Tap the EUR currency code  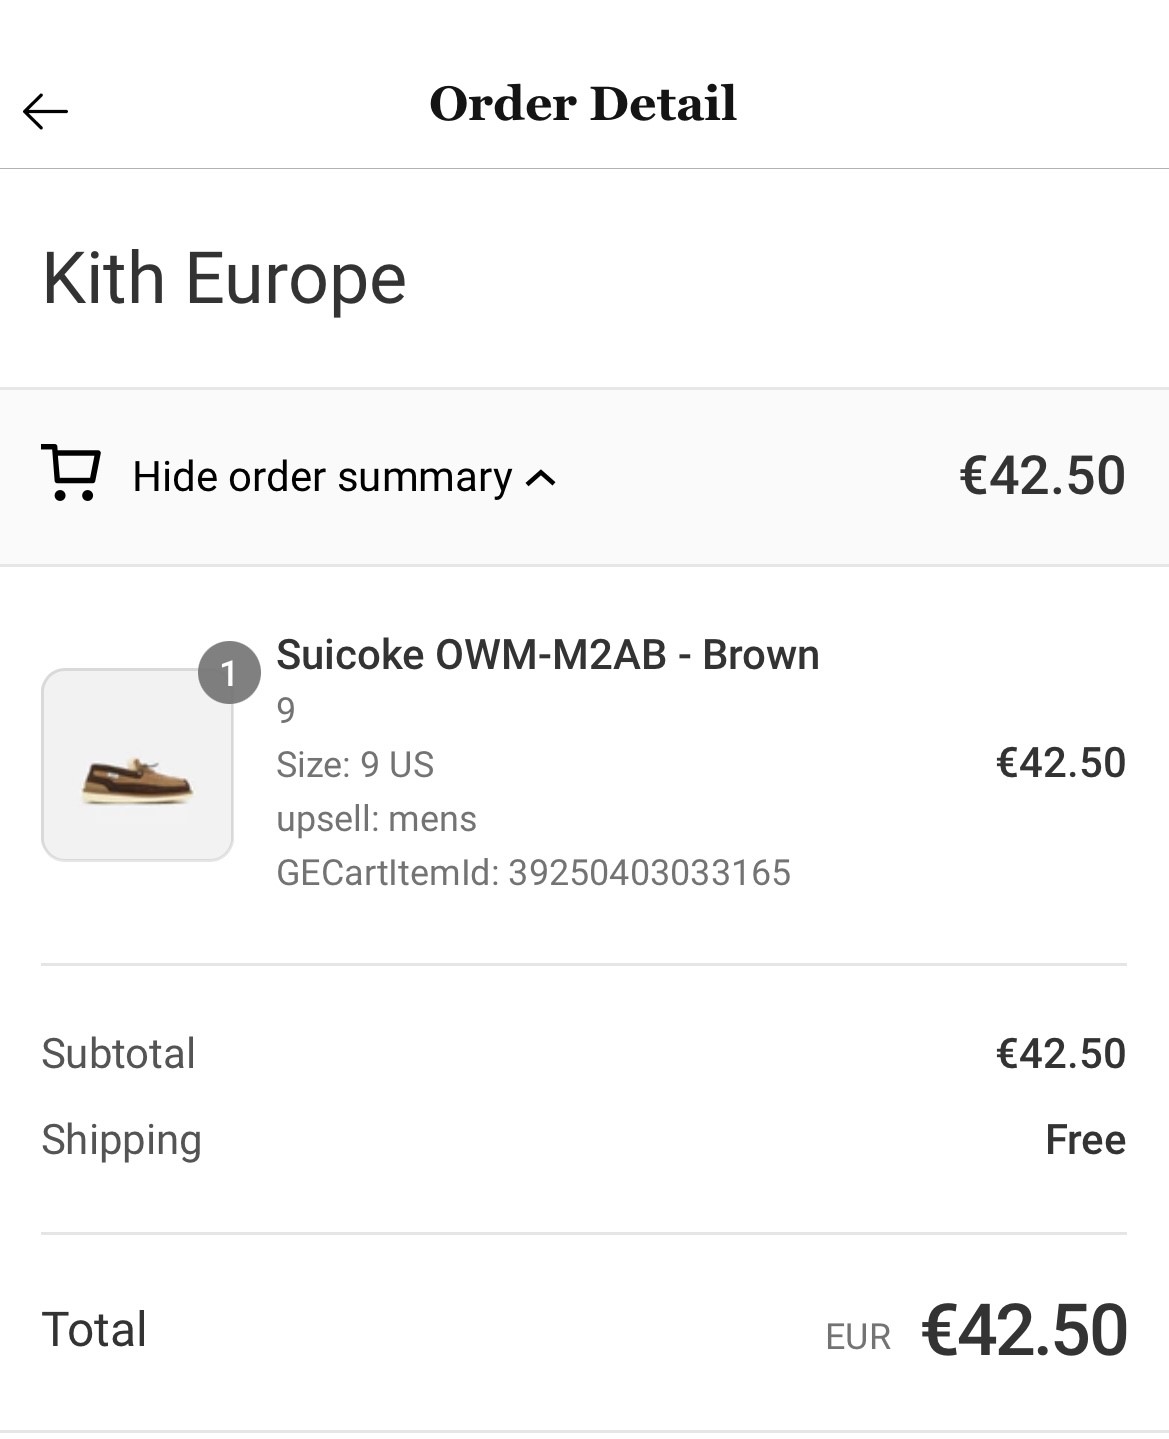click(x=858, y=1337)
